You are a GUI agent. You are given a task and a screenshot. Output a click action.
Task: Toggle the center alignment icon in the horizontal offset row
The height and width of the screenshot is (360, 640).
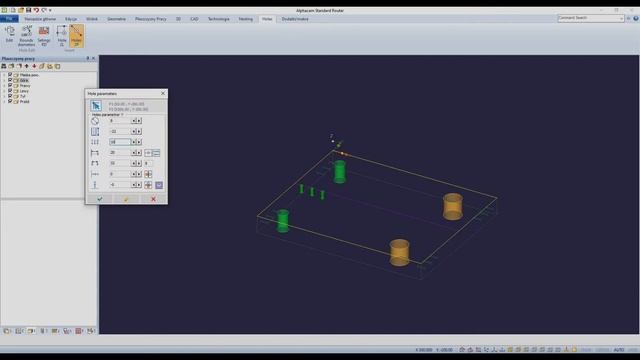(148, 174)
